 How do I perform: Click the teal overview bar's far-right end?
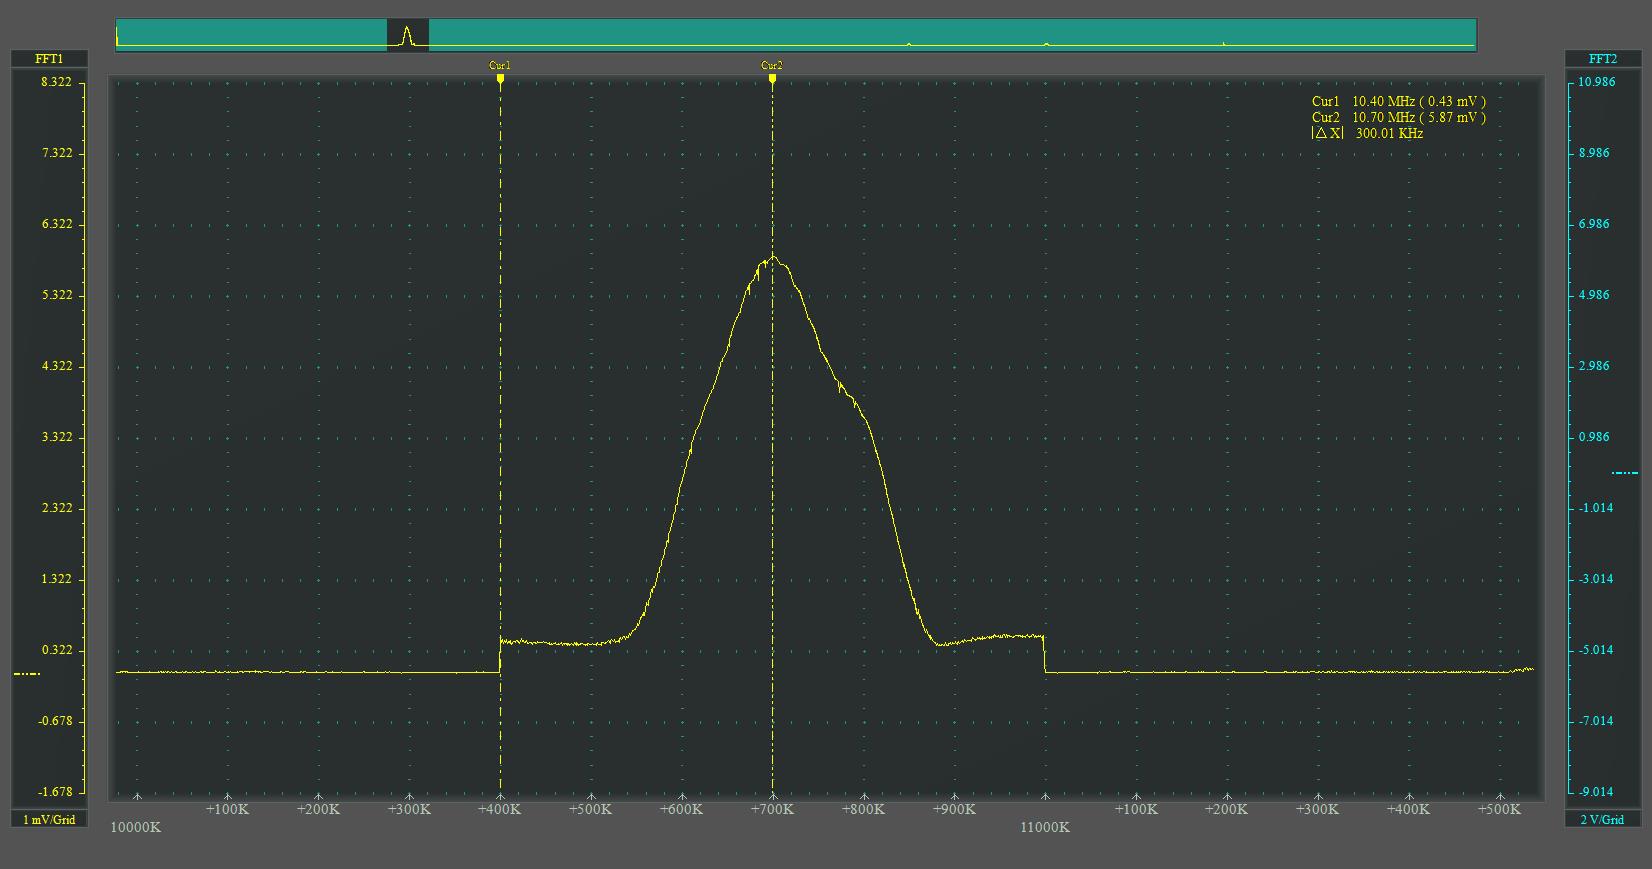click(x=1470, y=35)
